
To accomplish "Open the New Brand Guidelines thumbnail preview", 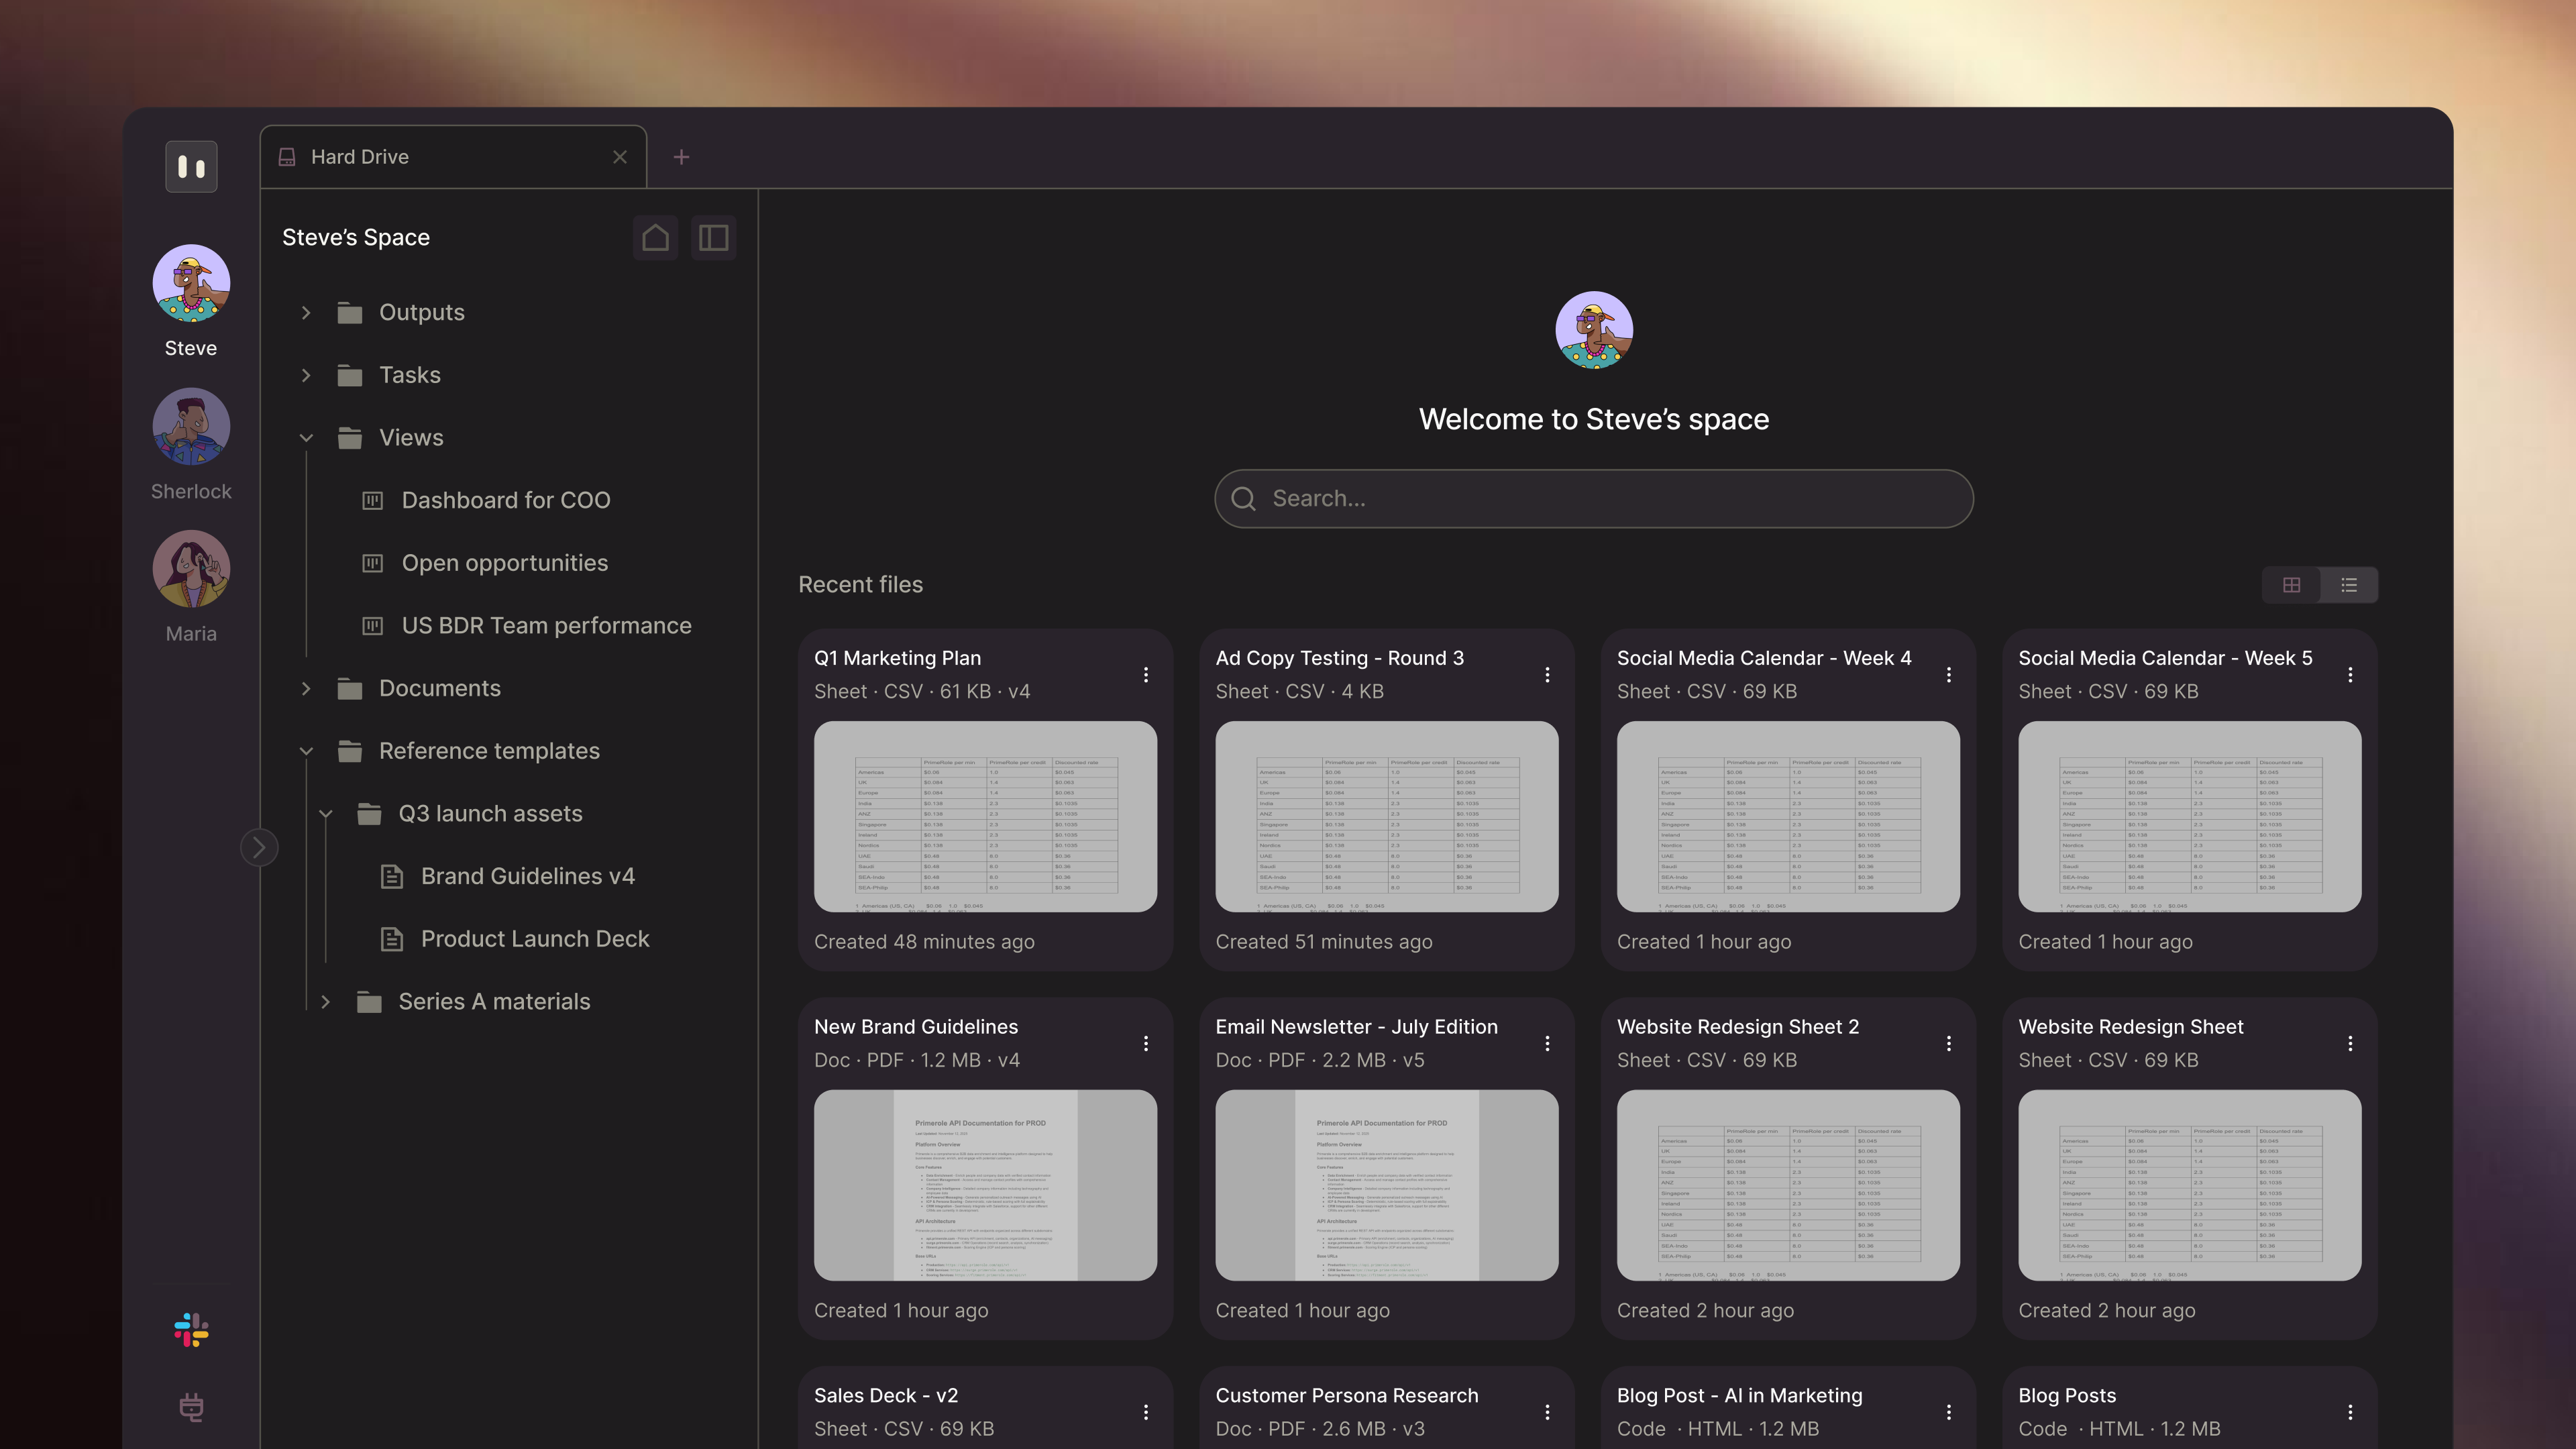I will tap(985, 1185).
